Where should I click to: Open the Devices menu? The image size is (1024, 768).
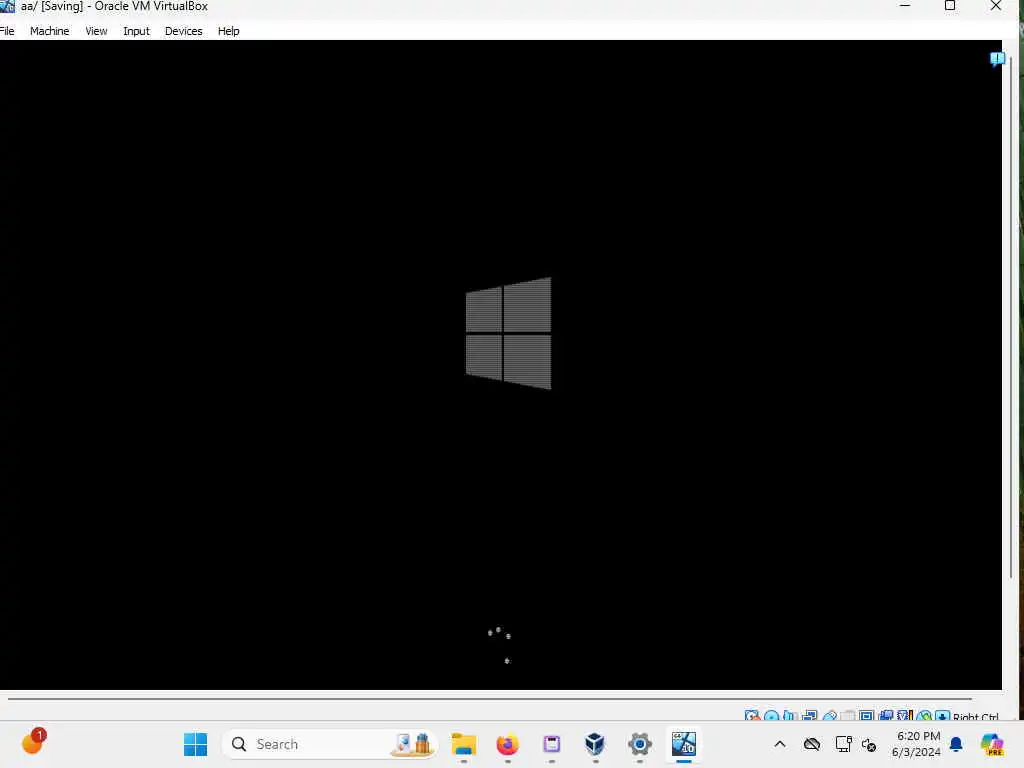coord(184,31)
